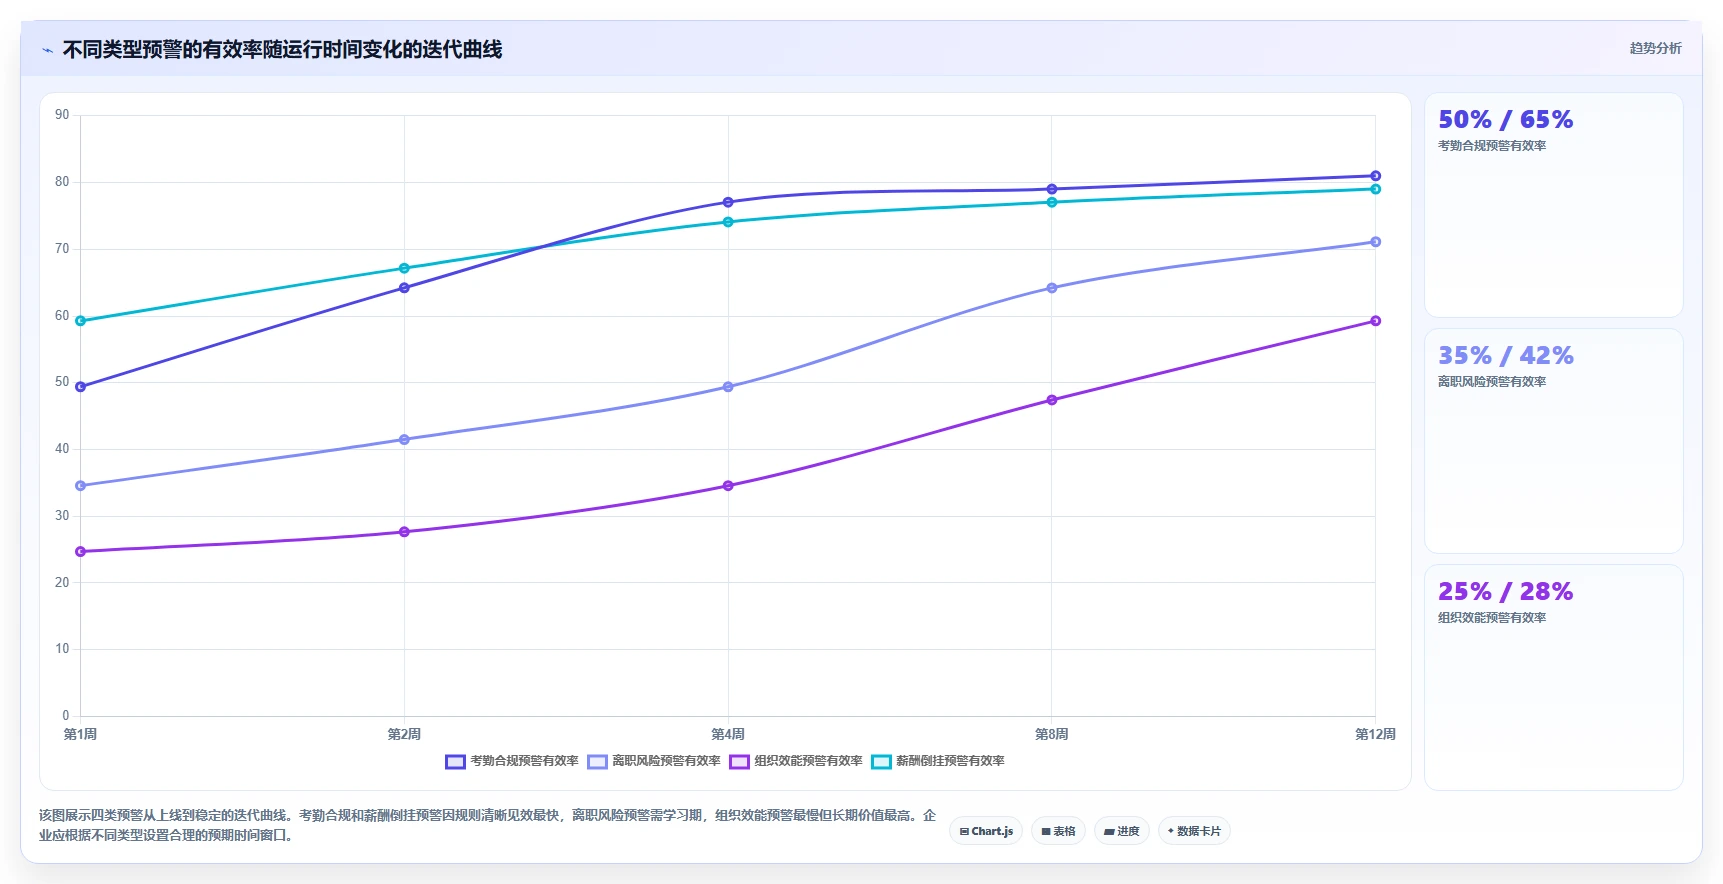Toggle 薪酬倒挂预警有效率 series in chart legend
1723x884 pixels.
(938, 761)
